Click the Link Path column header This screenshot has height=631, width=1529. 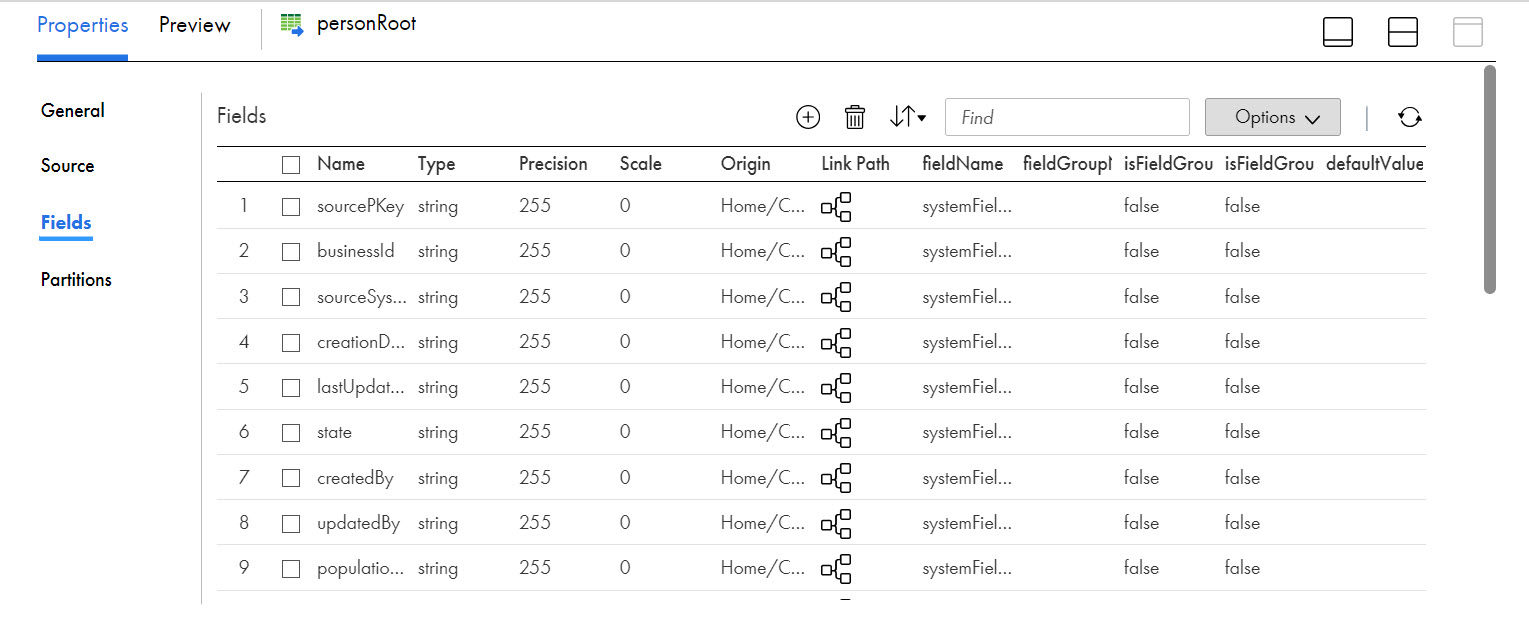(x=855, y=164)
